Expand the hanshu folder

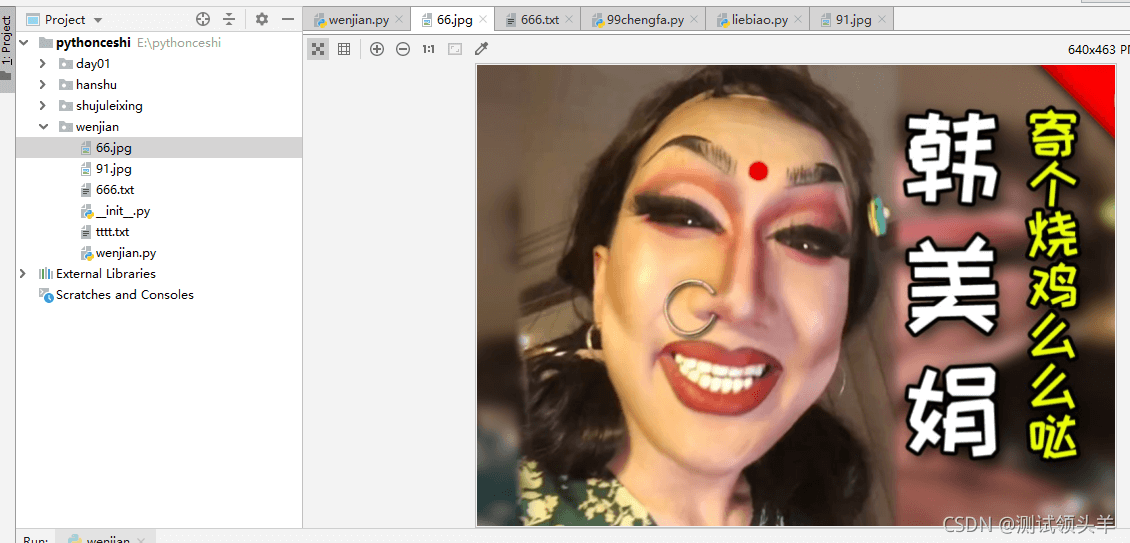(43, 84)
